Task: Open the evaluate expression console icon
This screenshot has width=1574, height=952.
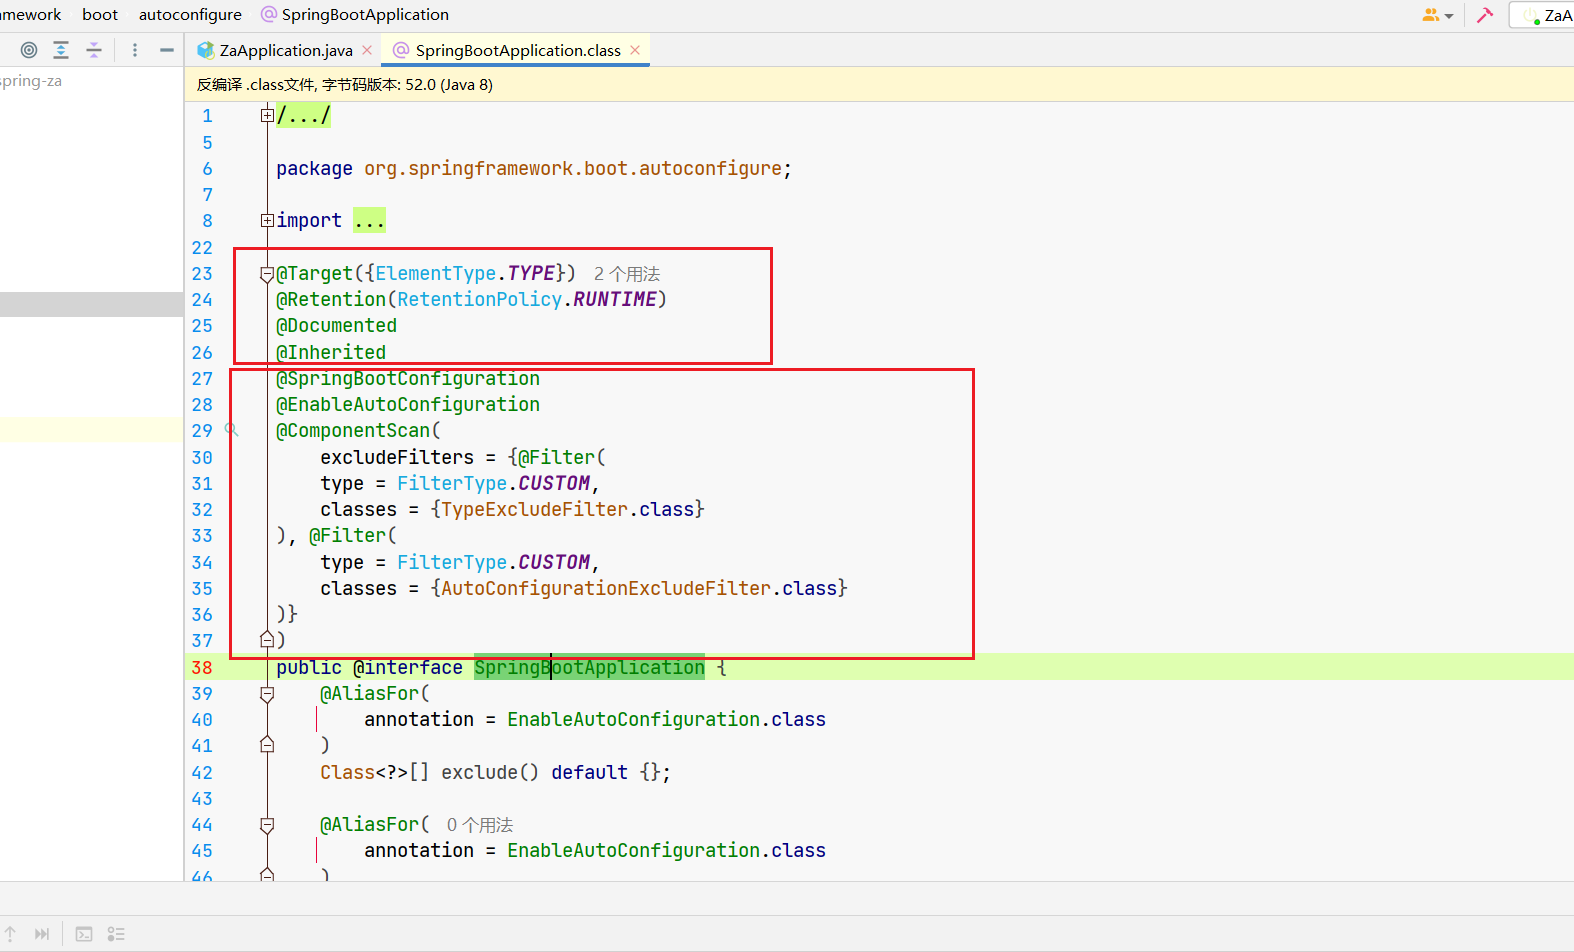Action: [x=84, y=934]
